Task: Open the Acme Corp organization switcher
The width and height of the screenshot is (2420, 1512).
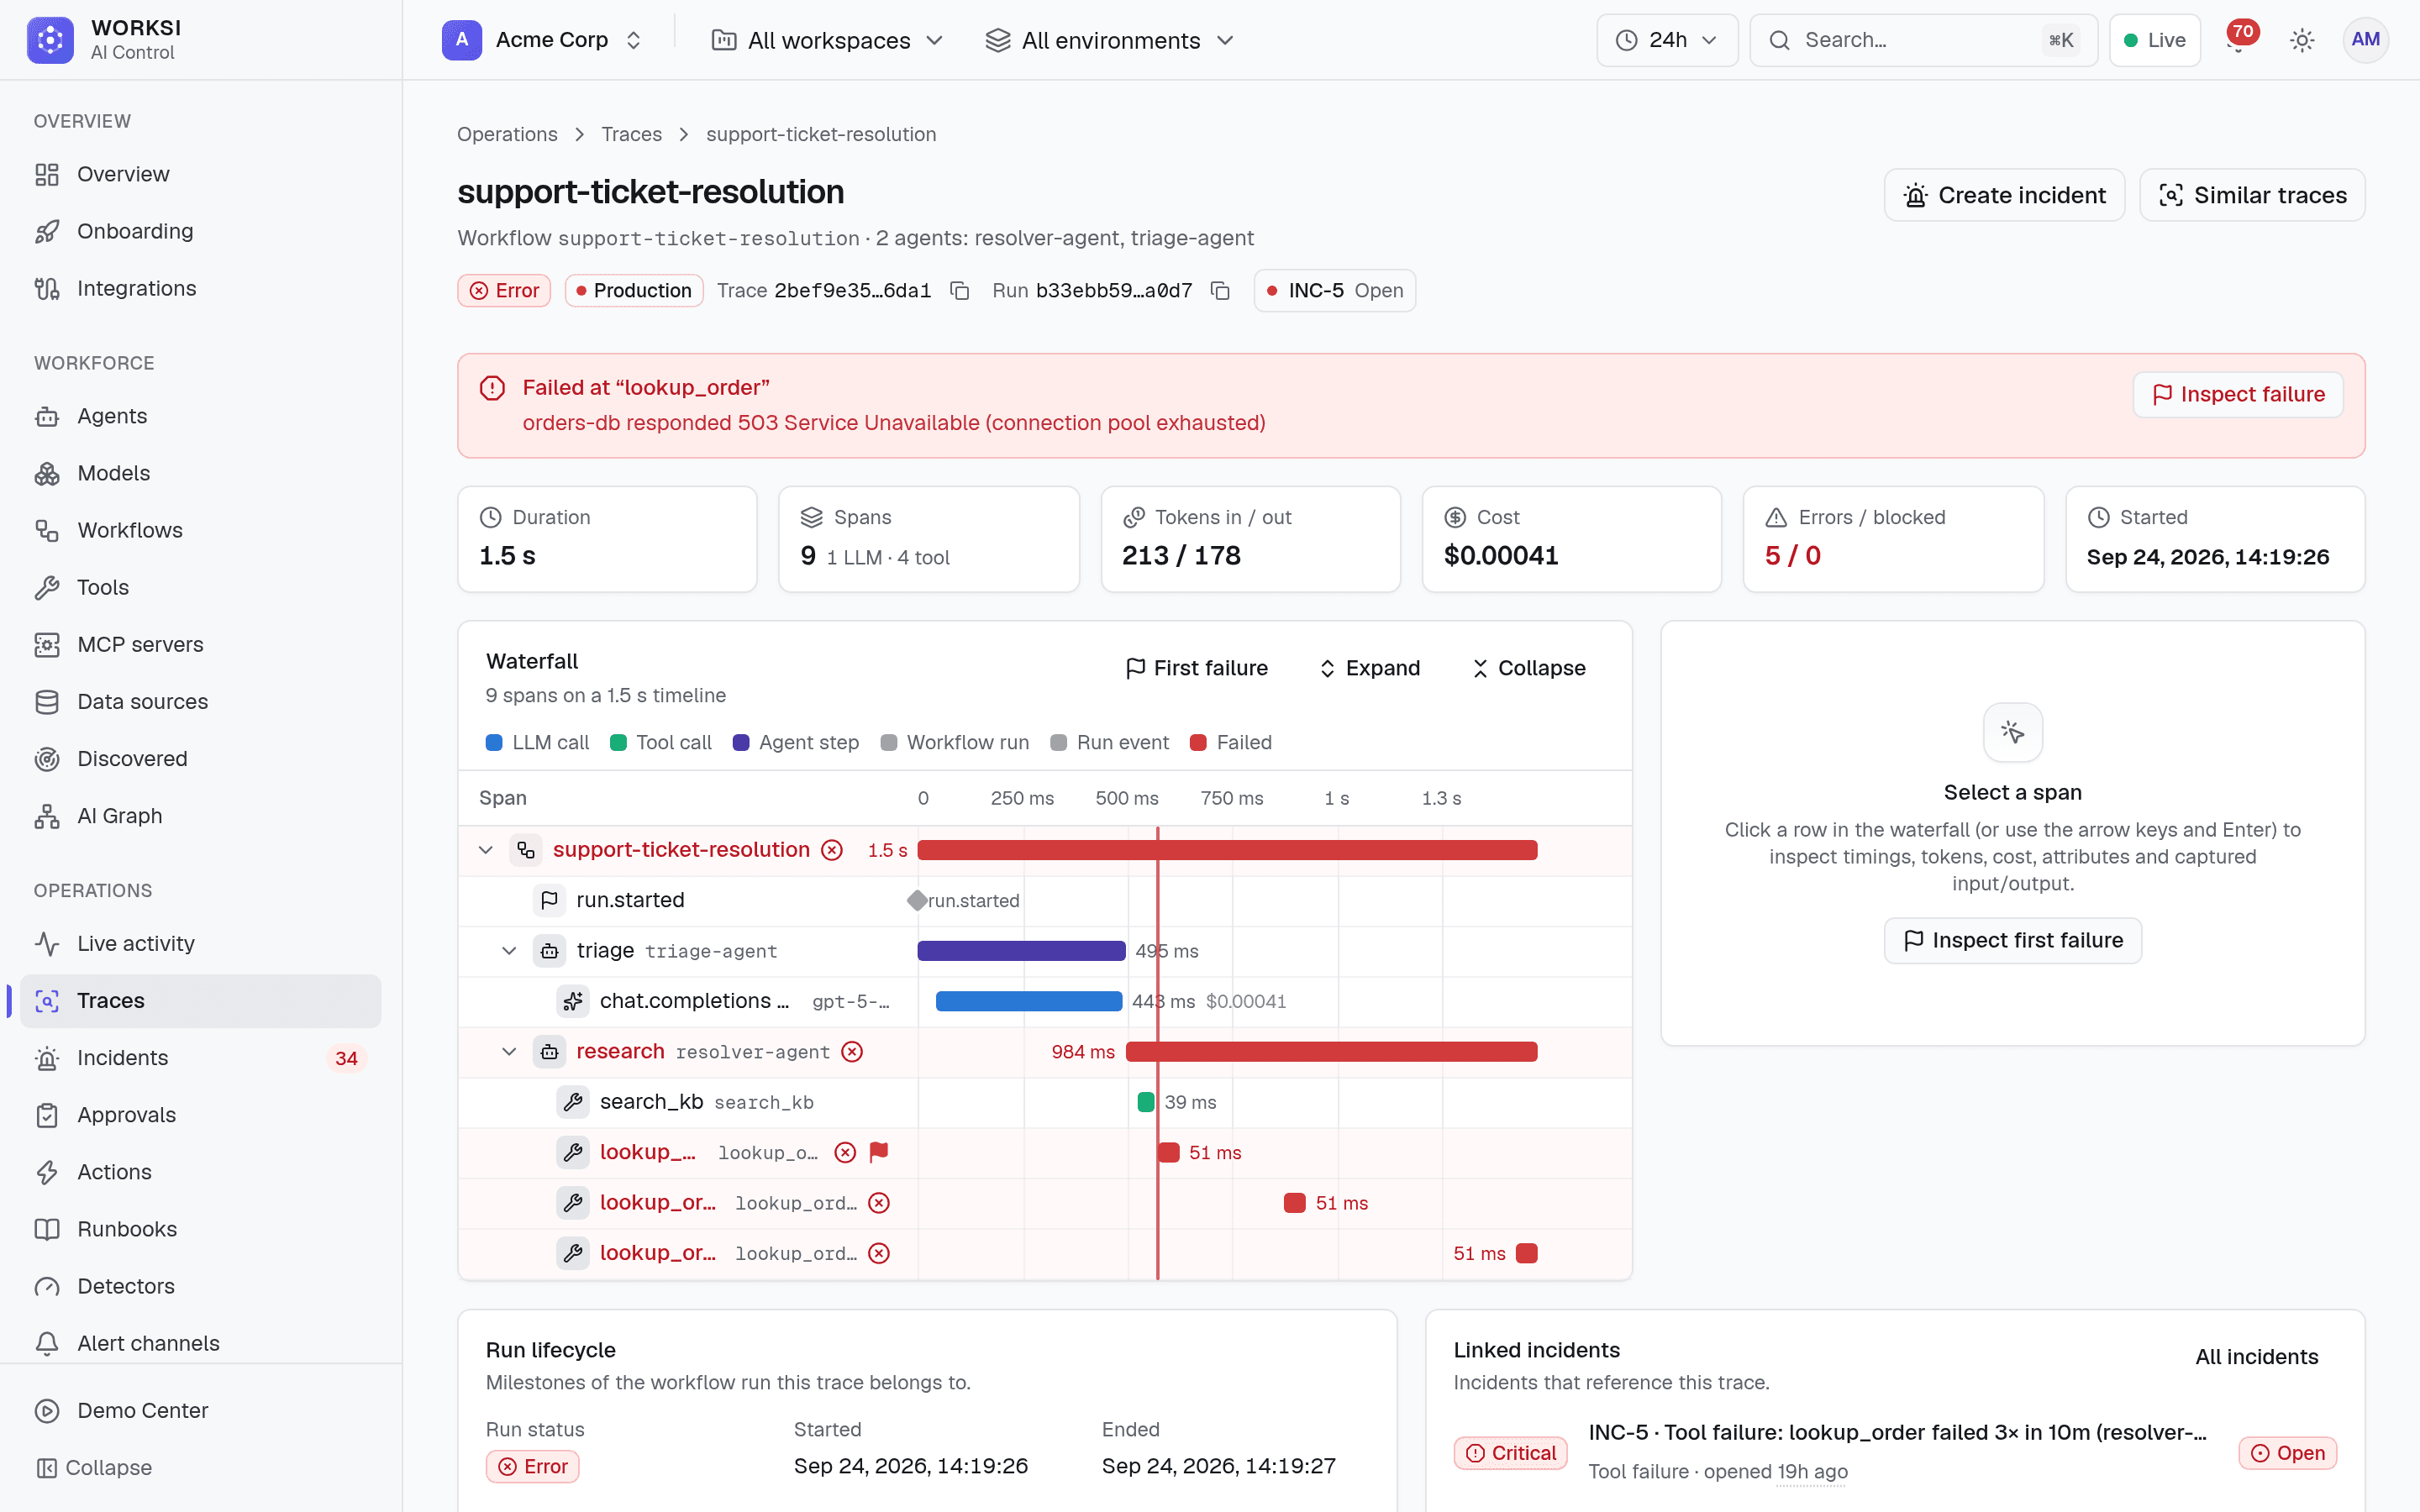Action: 543,40
